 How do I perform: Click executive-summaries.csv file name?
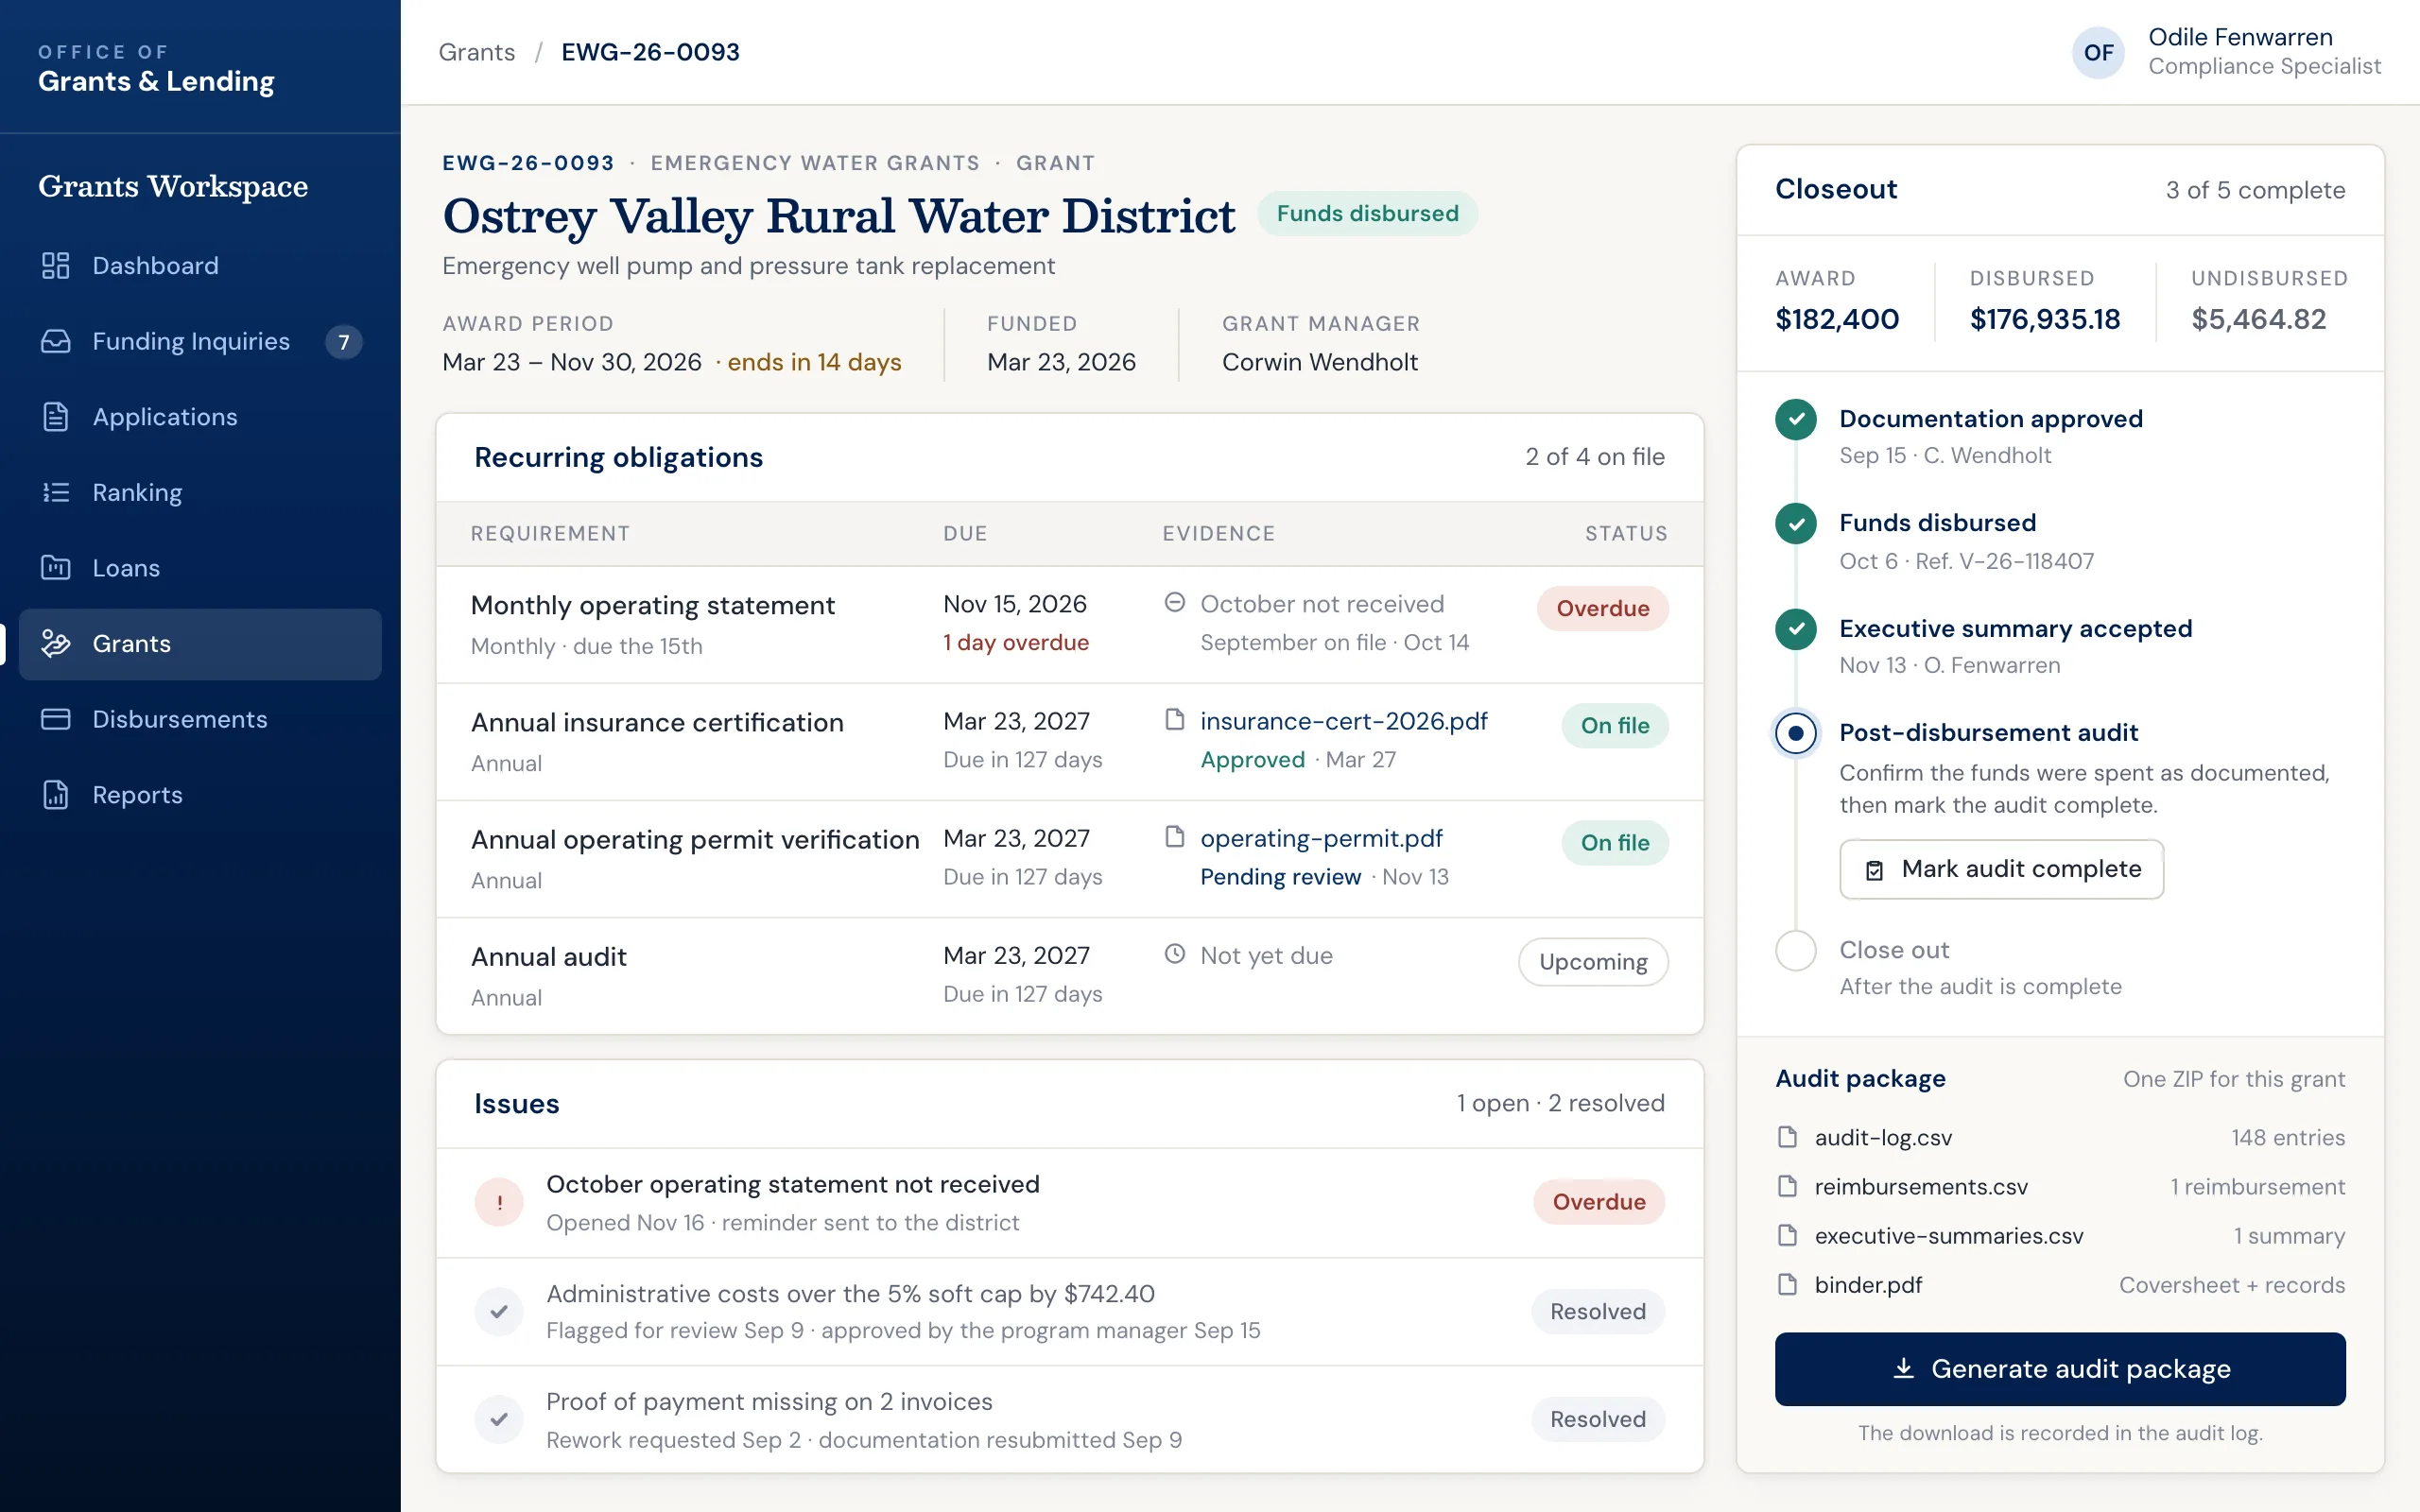(x=1949, y=1235)
